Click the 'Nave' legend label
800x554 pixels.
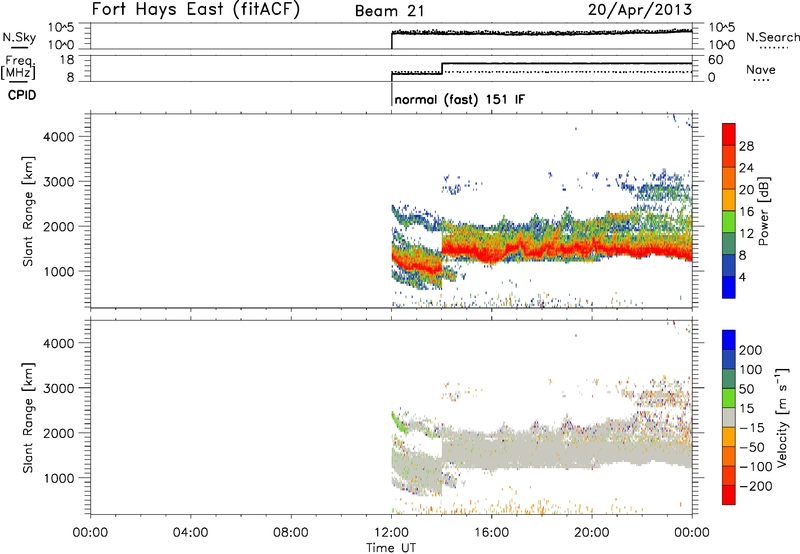pos(760,69)
